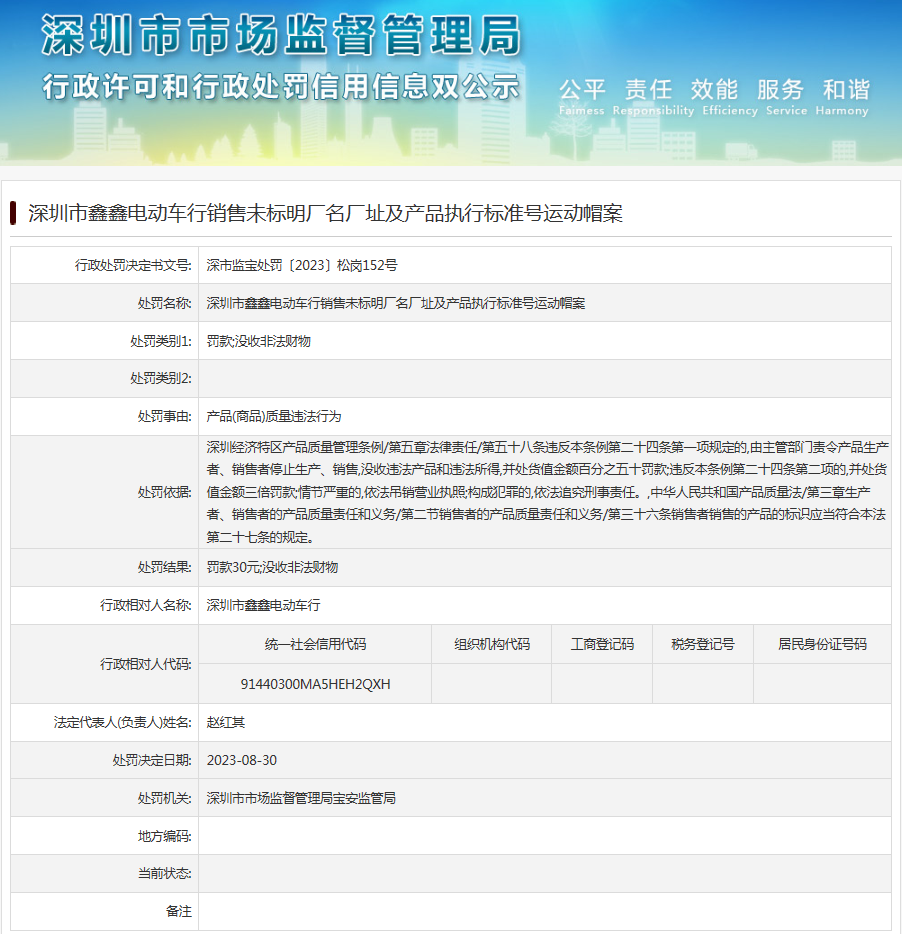
Task: Select the 处罚类别1 label
Action: 161,341
